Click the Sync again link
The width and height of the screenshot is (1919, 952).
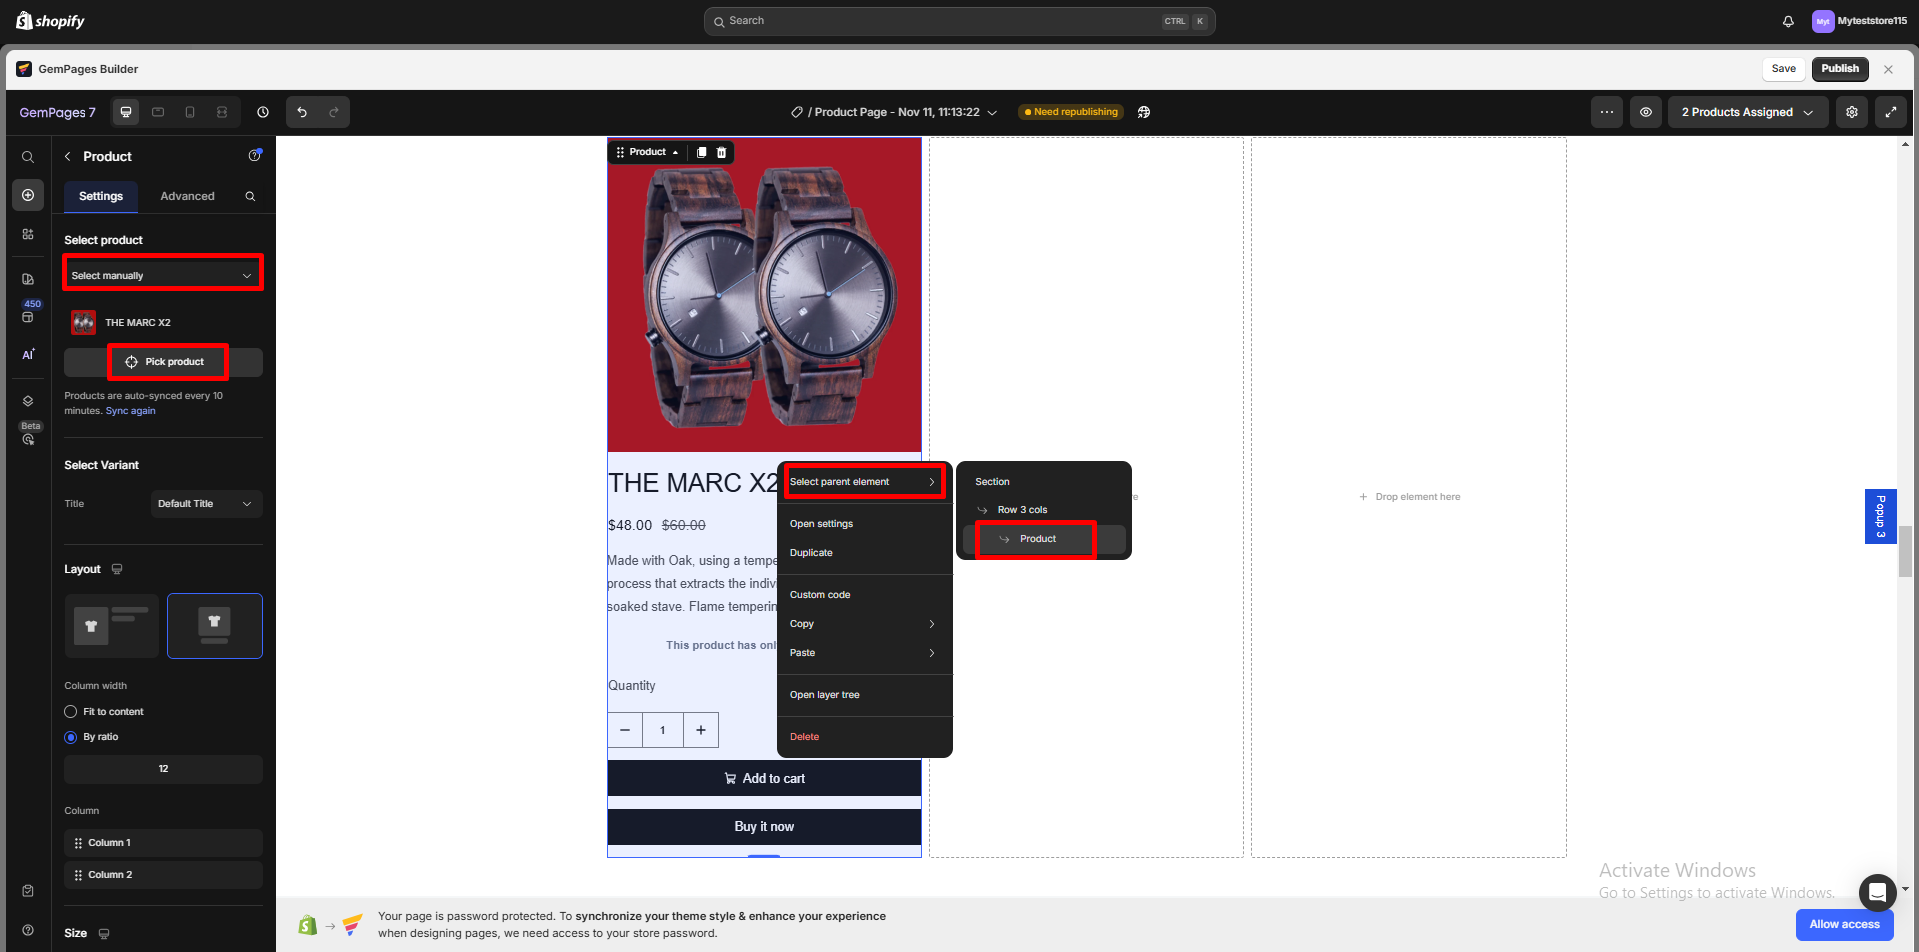tap(130, 411)
